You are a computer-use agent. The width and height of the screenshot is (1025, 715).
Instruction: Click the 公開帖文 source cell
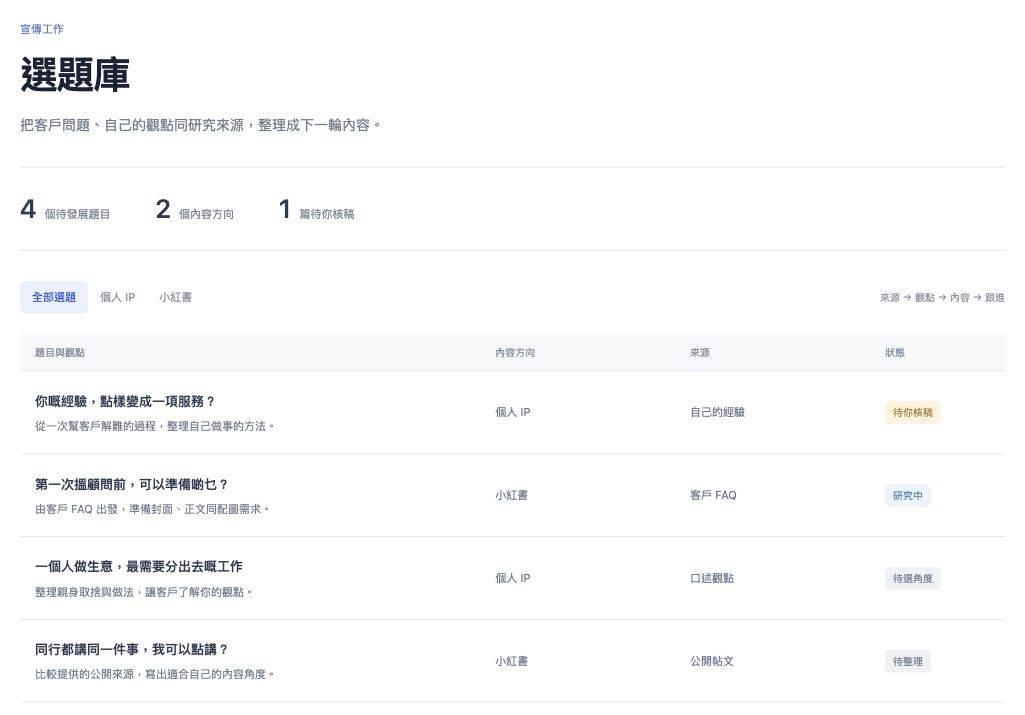pos(712,661)
